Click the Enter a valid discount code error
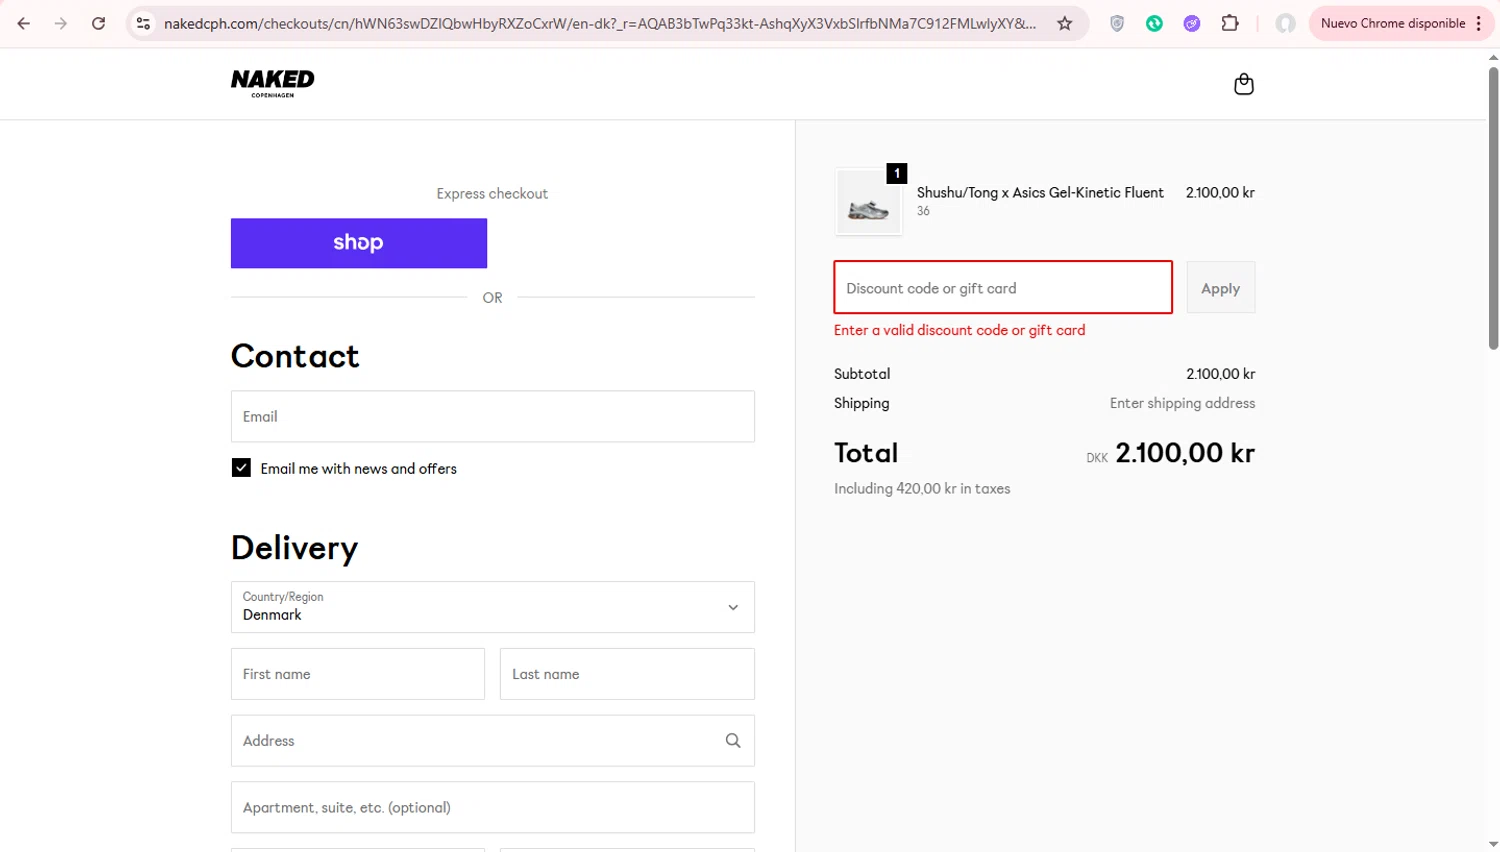The width and height of the screenshot is (1500, 852). click(x=959, y=330)
